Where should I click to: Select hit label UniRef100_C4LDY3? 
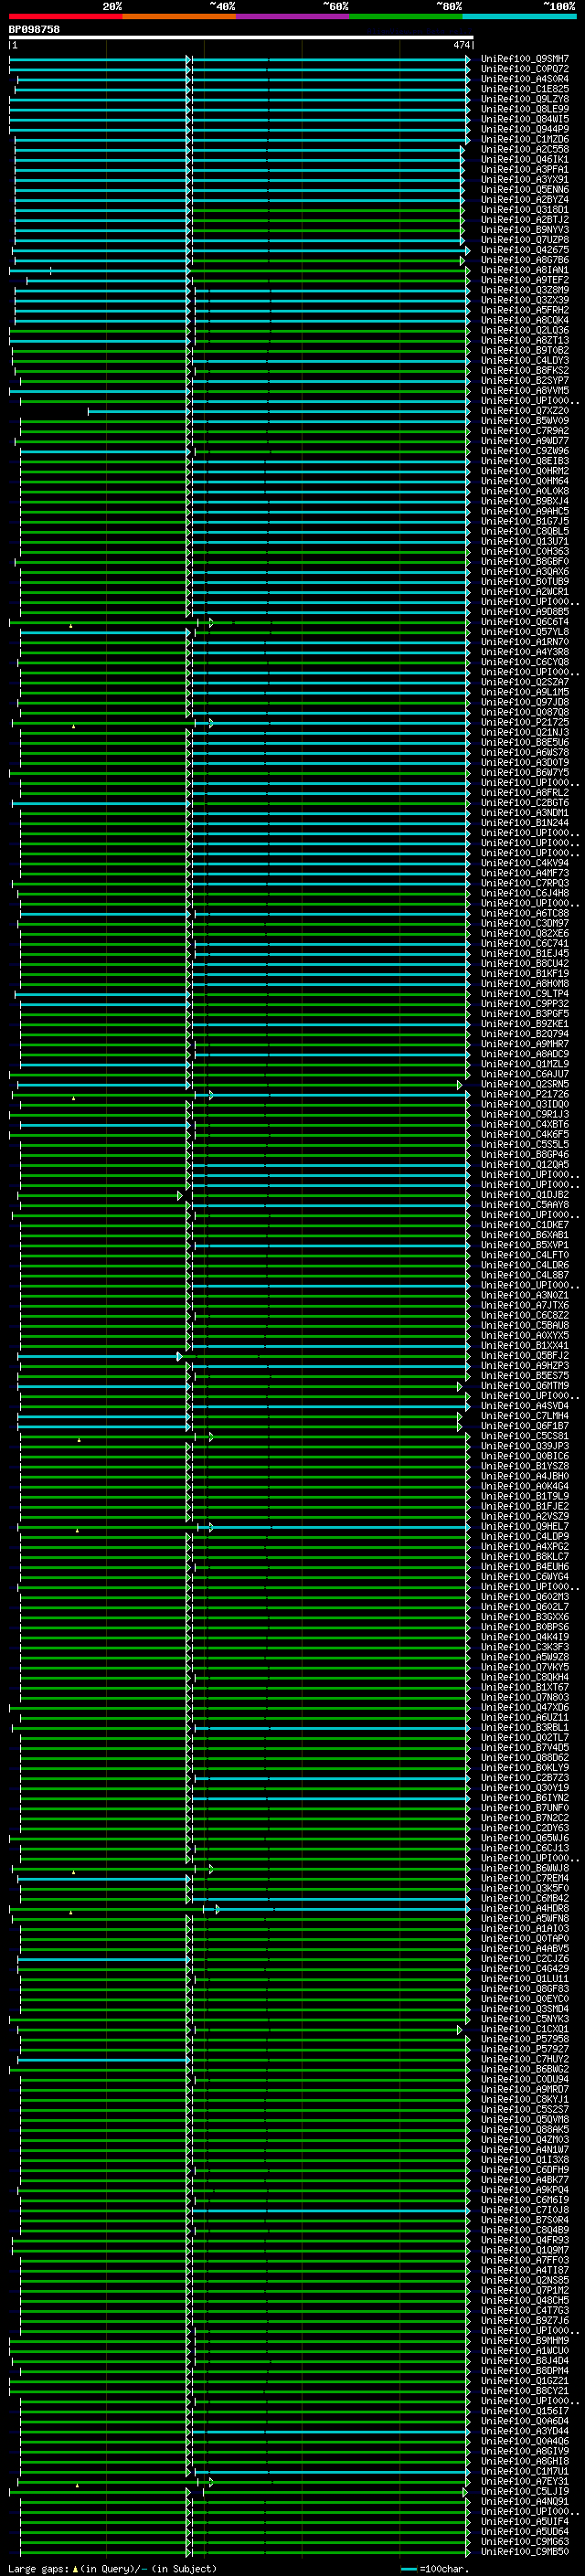525,360
